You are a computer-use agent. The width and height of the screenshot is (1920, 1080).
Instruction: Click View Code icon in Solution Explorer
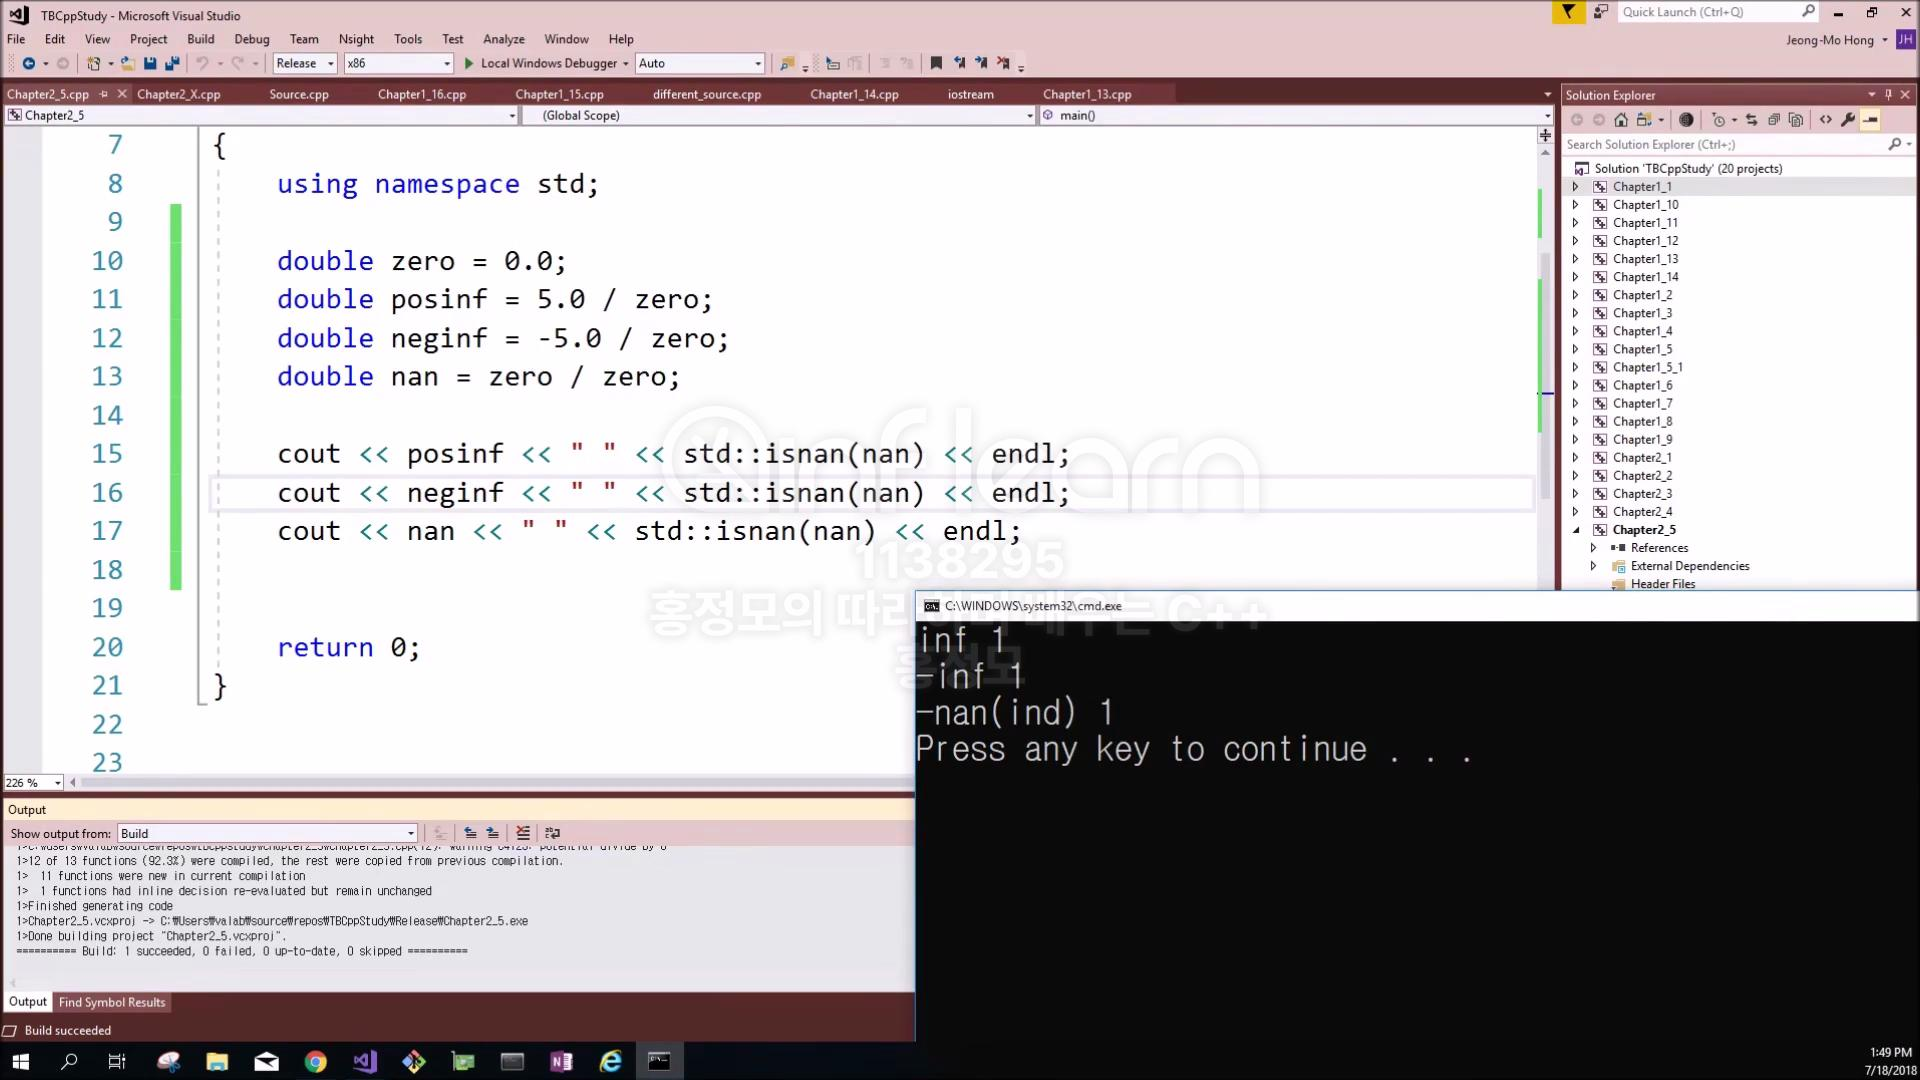(x=1826, y=120)
